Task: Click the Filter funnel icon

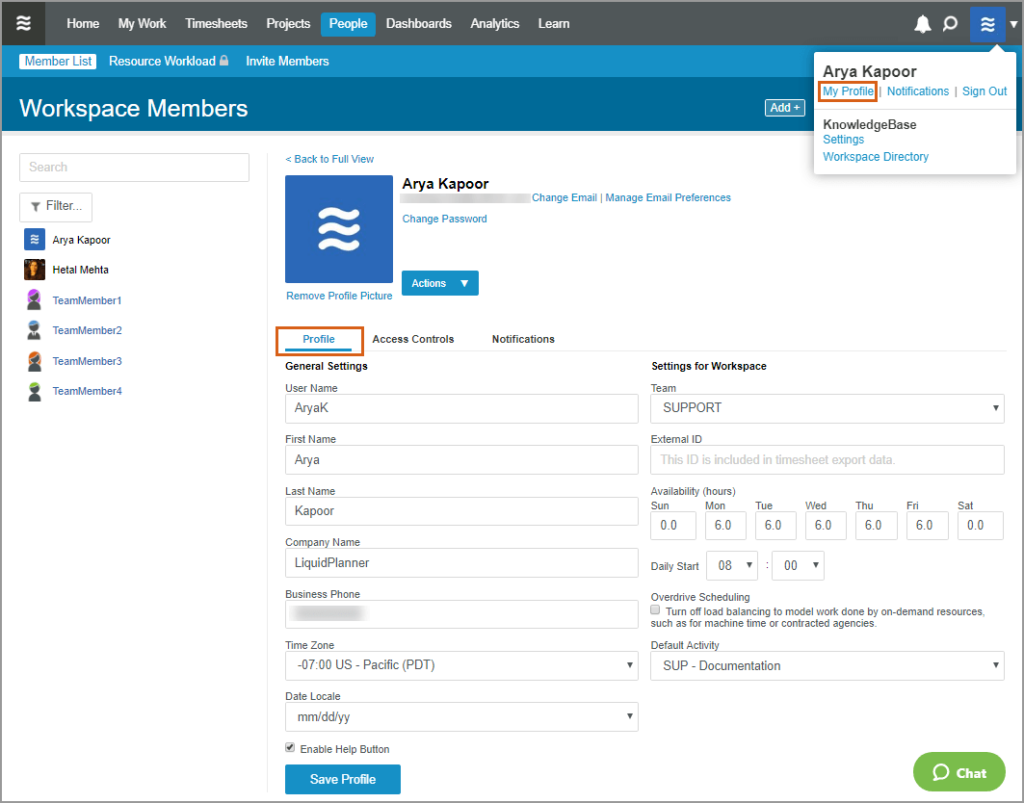Action: pos(36,206)
